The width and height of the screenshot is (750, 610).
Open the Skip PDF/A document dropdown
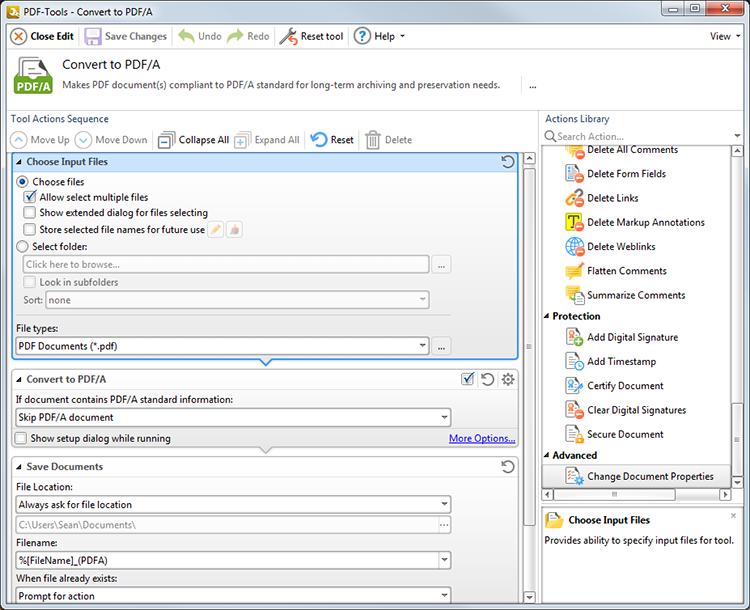[233, 417]
